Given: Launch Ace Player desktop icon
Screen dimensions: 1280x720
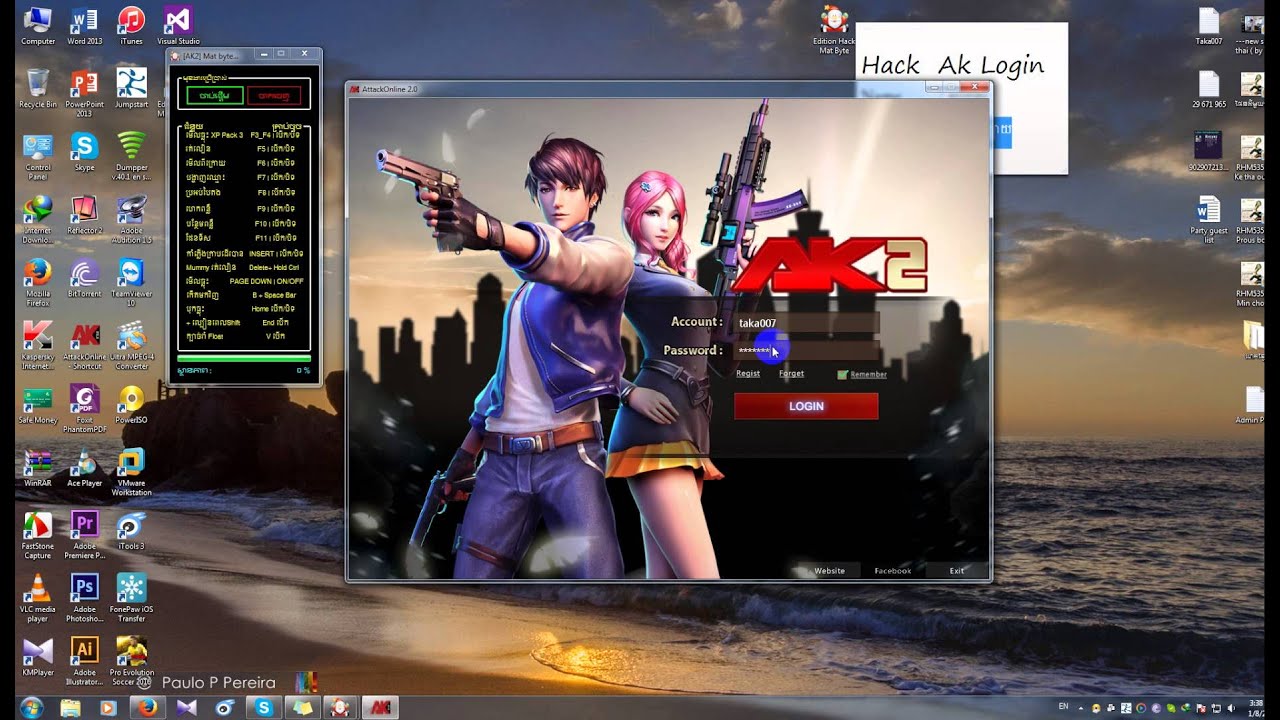Looking at the screenshot, I should (84, 468).
